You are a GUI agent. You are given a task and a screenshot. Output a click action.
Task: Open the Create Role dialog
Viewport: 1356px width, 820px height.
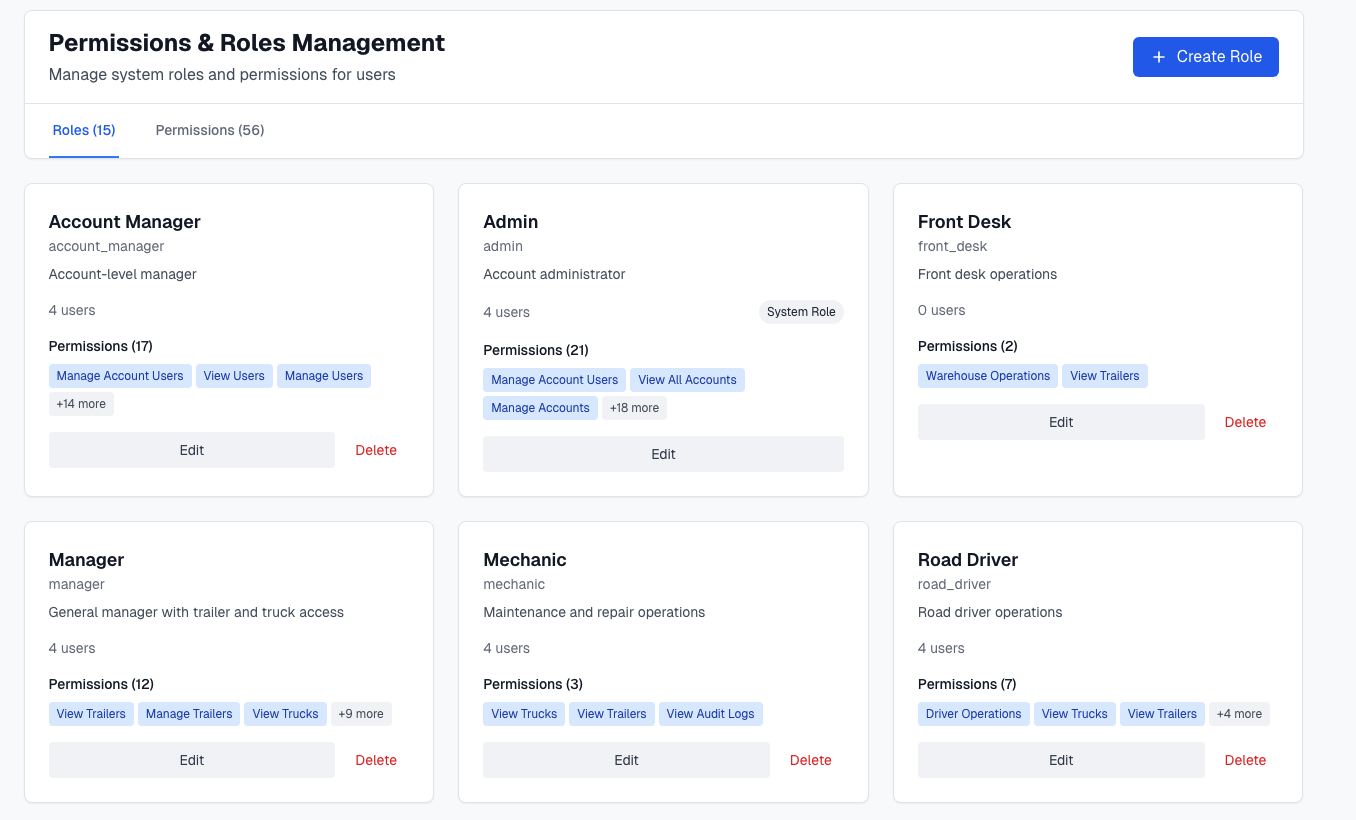[x=1205, y=57]
